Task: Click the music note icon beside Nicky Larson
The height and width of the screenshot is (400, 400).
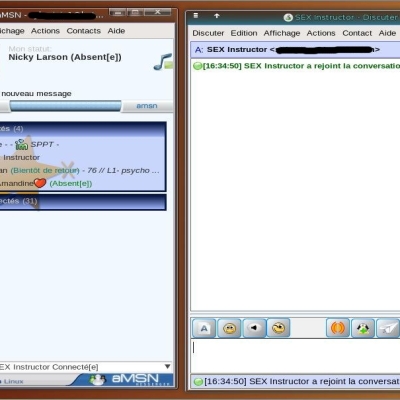Action: (x=163, y=62)
